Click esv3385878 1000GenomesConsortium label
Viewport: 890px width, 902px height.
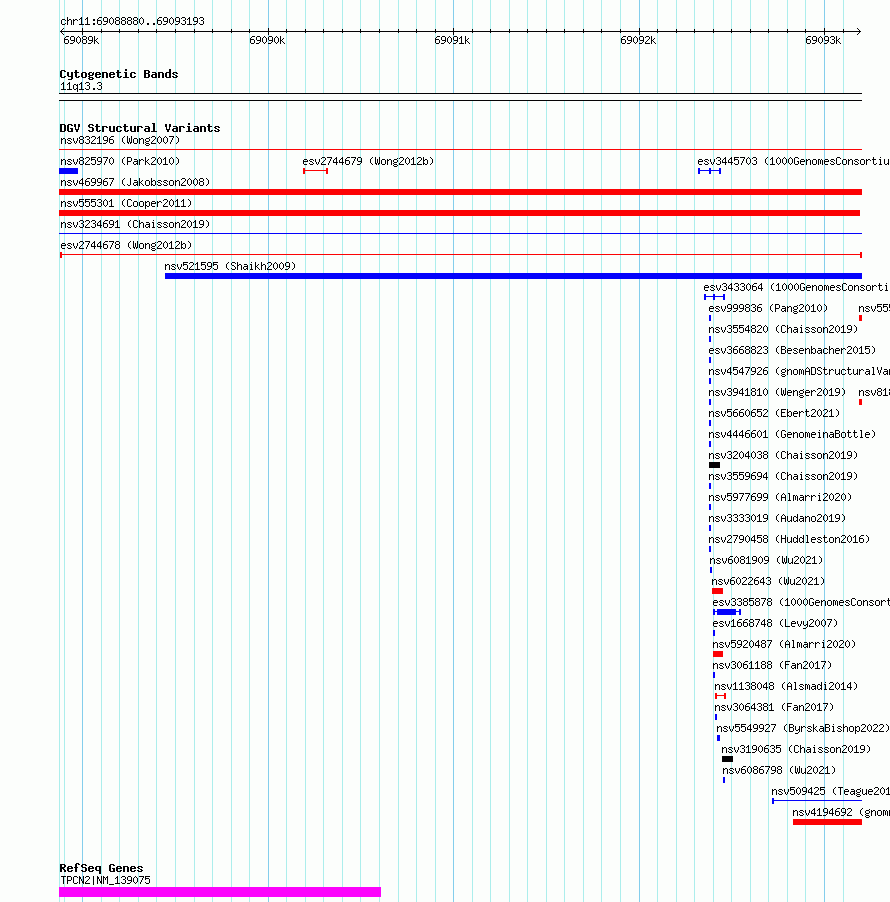(801, 602)
